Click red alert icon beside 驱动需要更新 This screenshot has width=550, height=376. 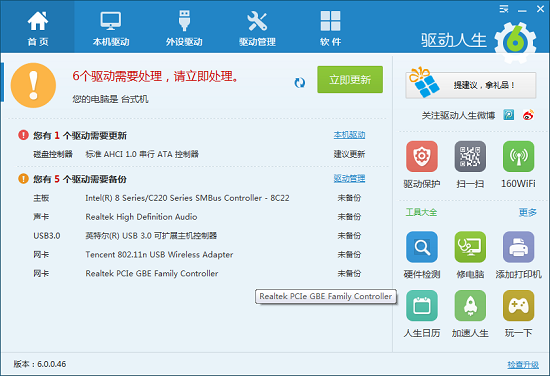point(23,135)
